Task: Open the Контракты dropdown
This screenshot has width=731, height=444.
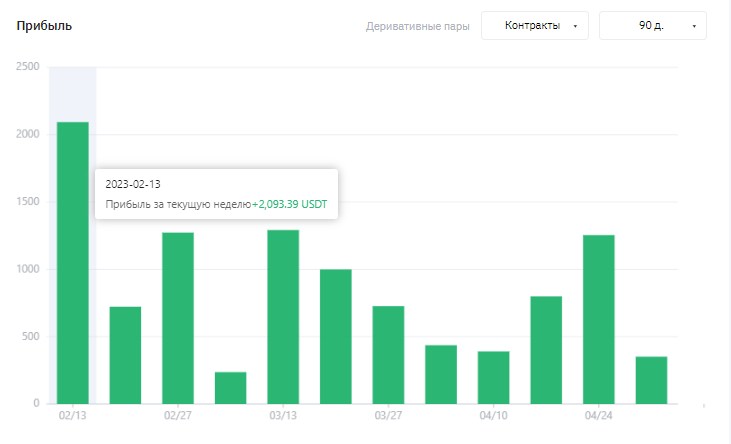Action: pyautogui.click(x=535, y=26)
